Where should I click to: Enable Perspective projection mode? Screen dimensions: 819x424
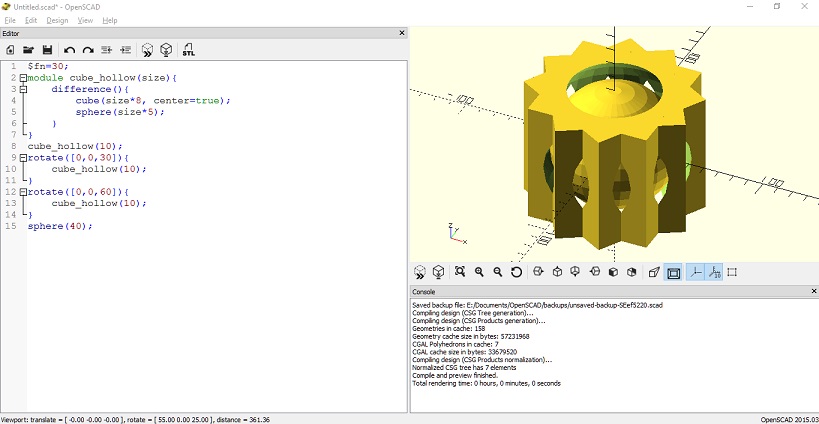(x=654, y=272)
